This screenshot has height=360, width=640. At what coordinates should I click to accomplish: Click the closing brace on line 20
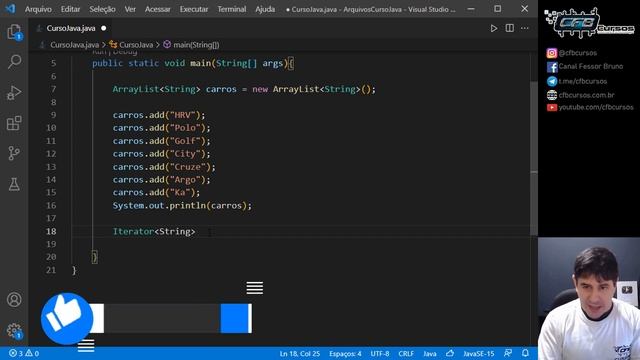95,257
